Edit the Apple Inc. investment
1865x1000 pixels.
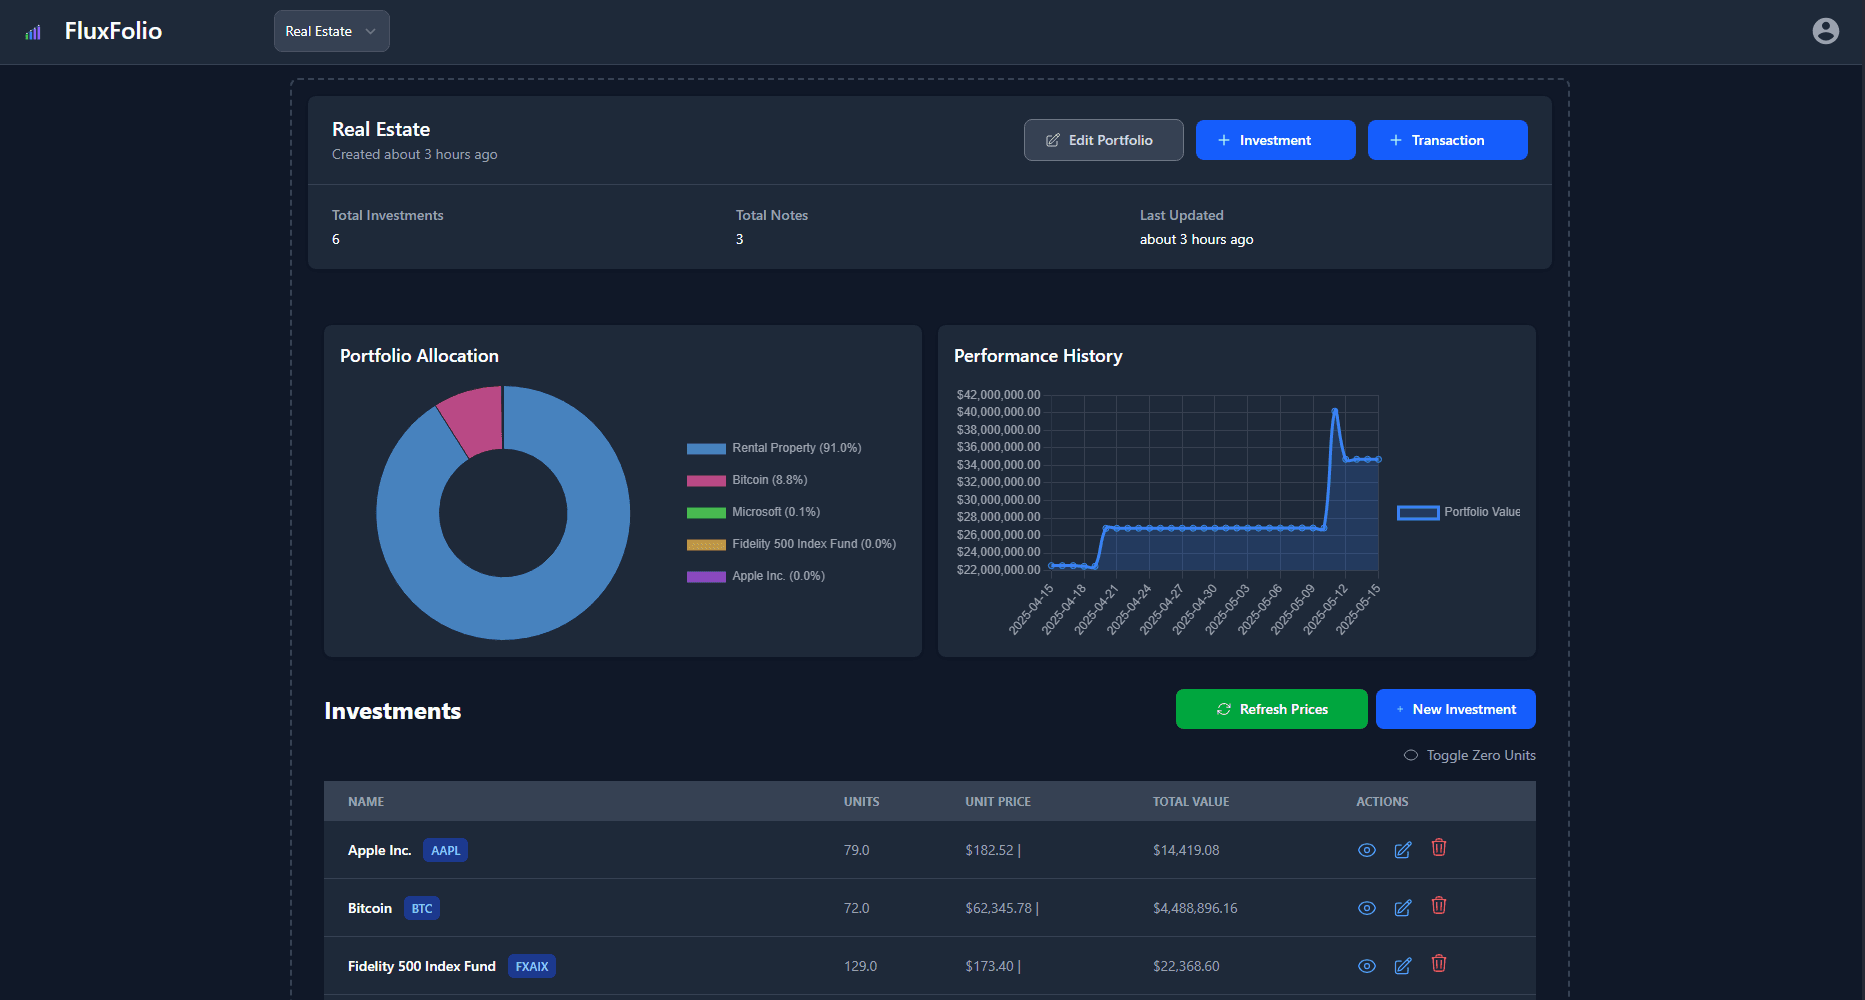coord(1402,850)
